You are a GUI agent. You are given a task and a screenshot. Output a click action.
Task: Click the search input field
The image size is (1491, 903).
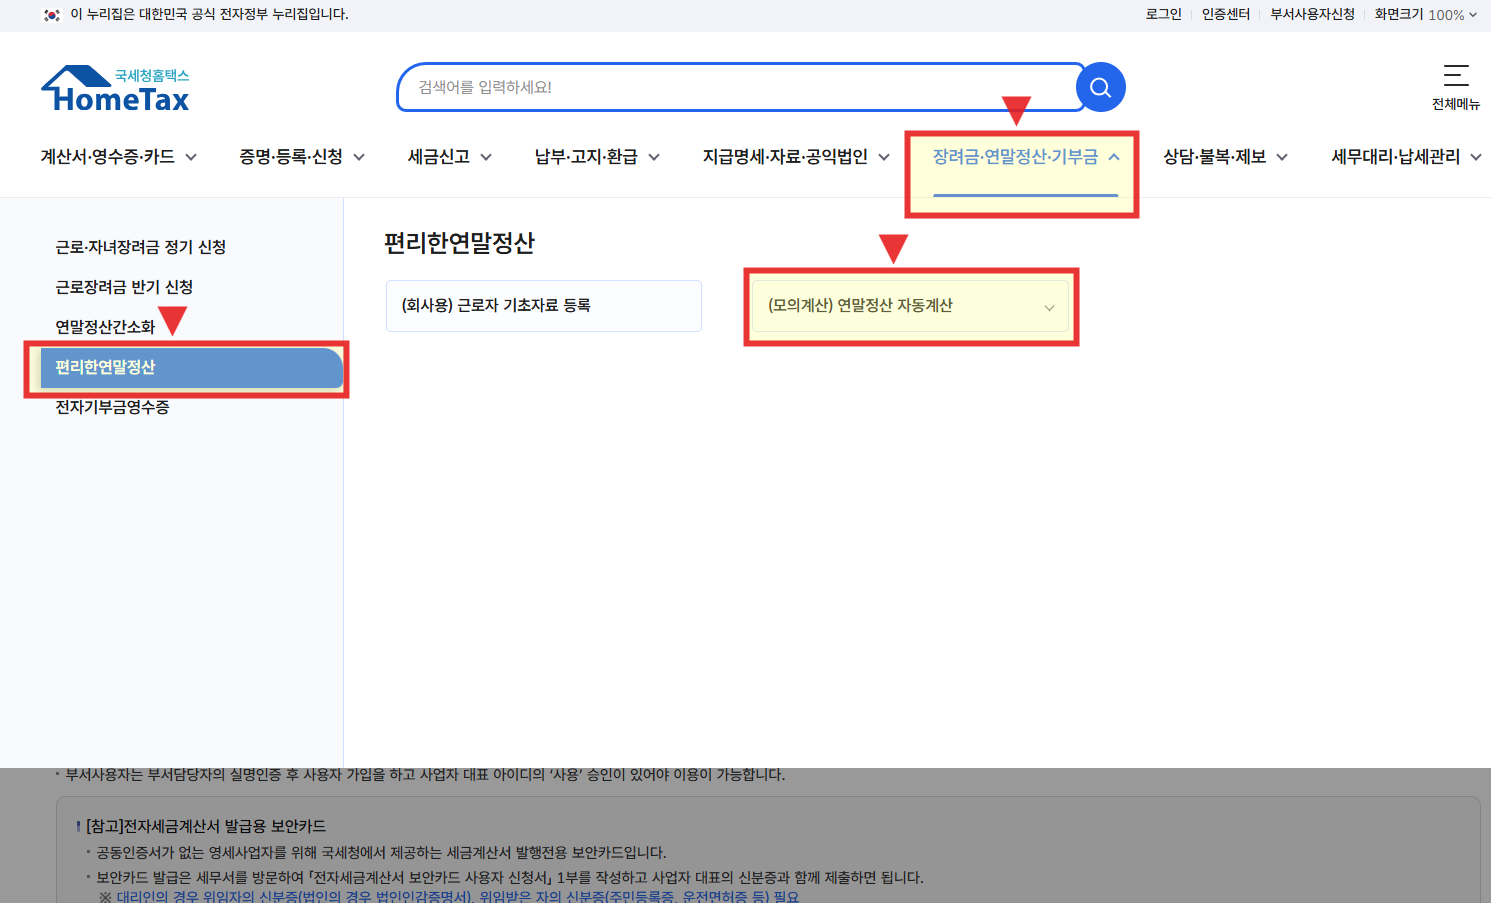tap(700, 87)
